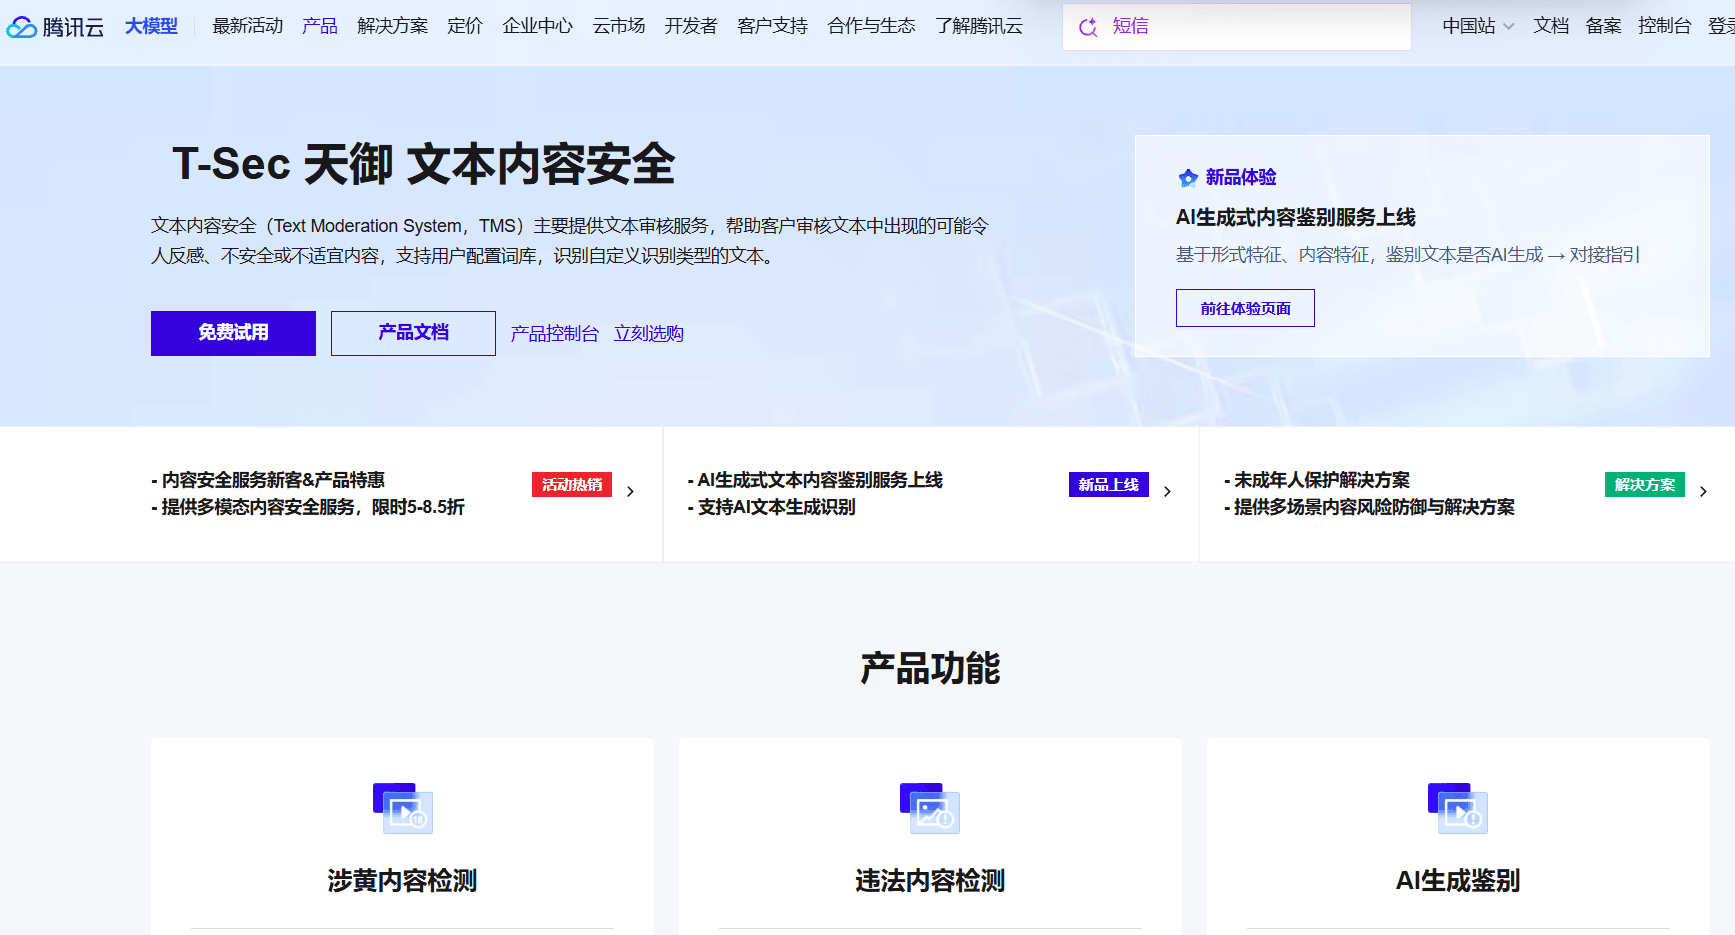Open the 备案 link in header
The image size is (1735, 935).
(1604, 26)
